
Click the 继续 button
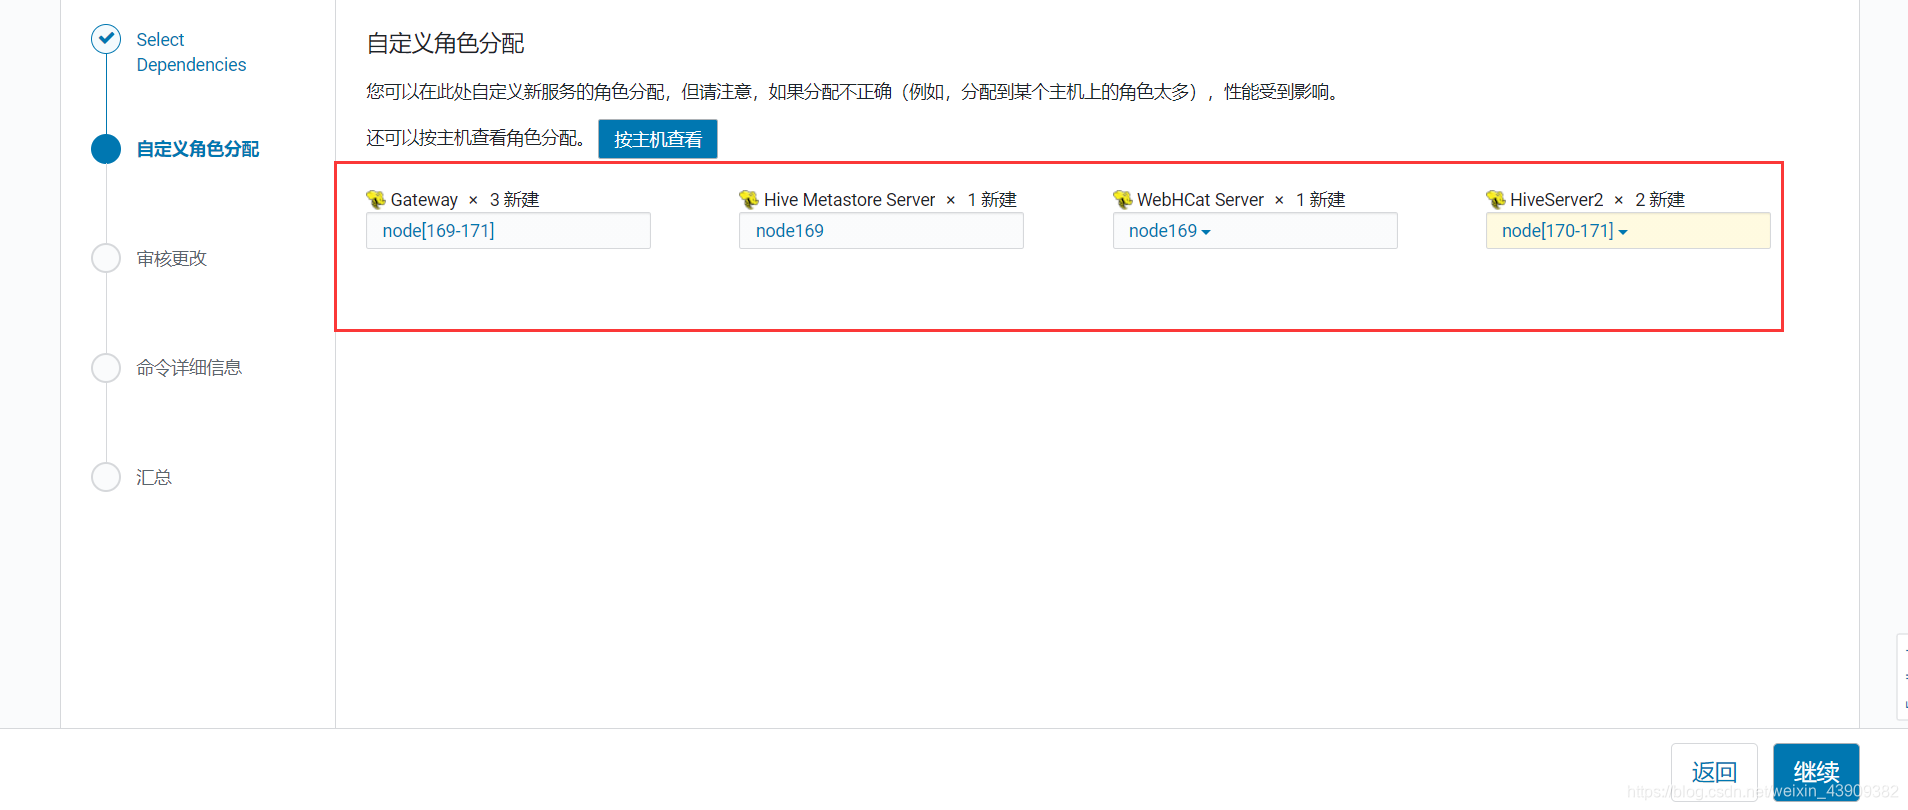pyautogui.click(x=1816, y=772)
